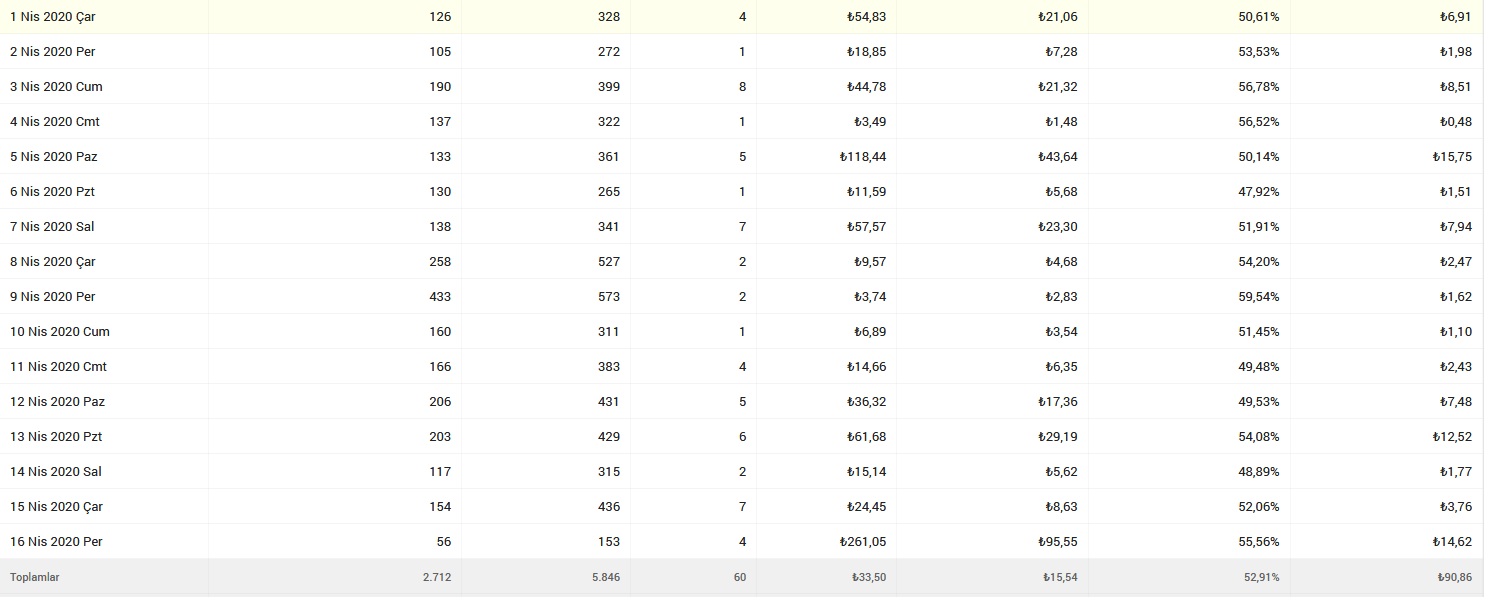Select the 12 Nis 2020 Paz row label

click(x=57, y=402)
